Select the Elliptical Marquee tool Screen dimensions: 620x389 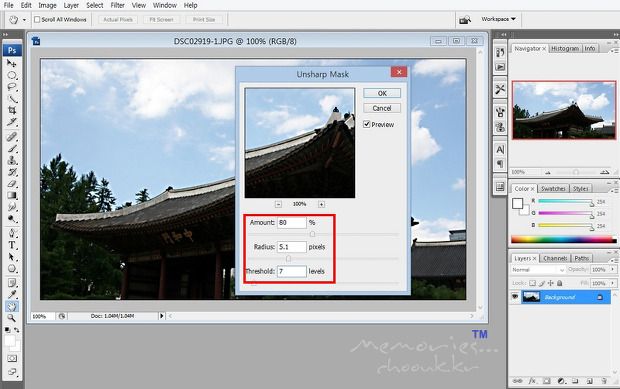(x=12, y=75)
